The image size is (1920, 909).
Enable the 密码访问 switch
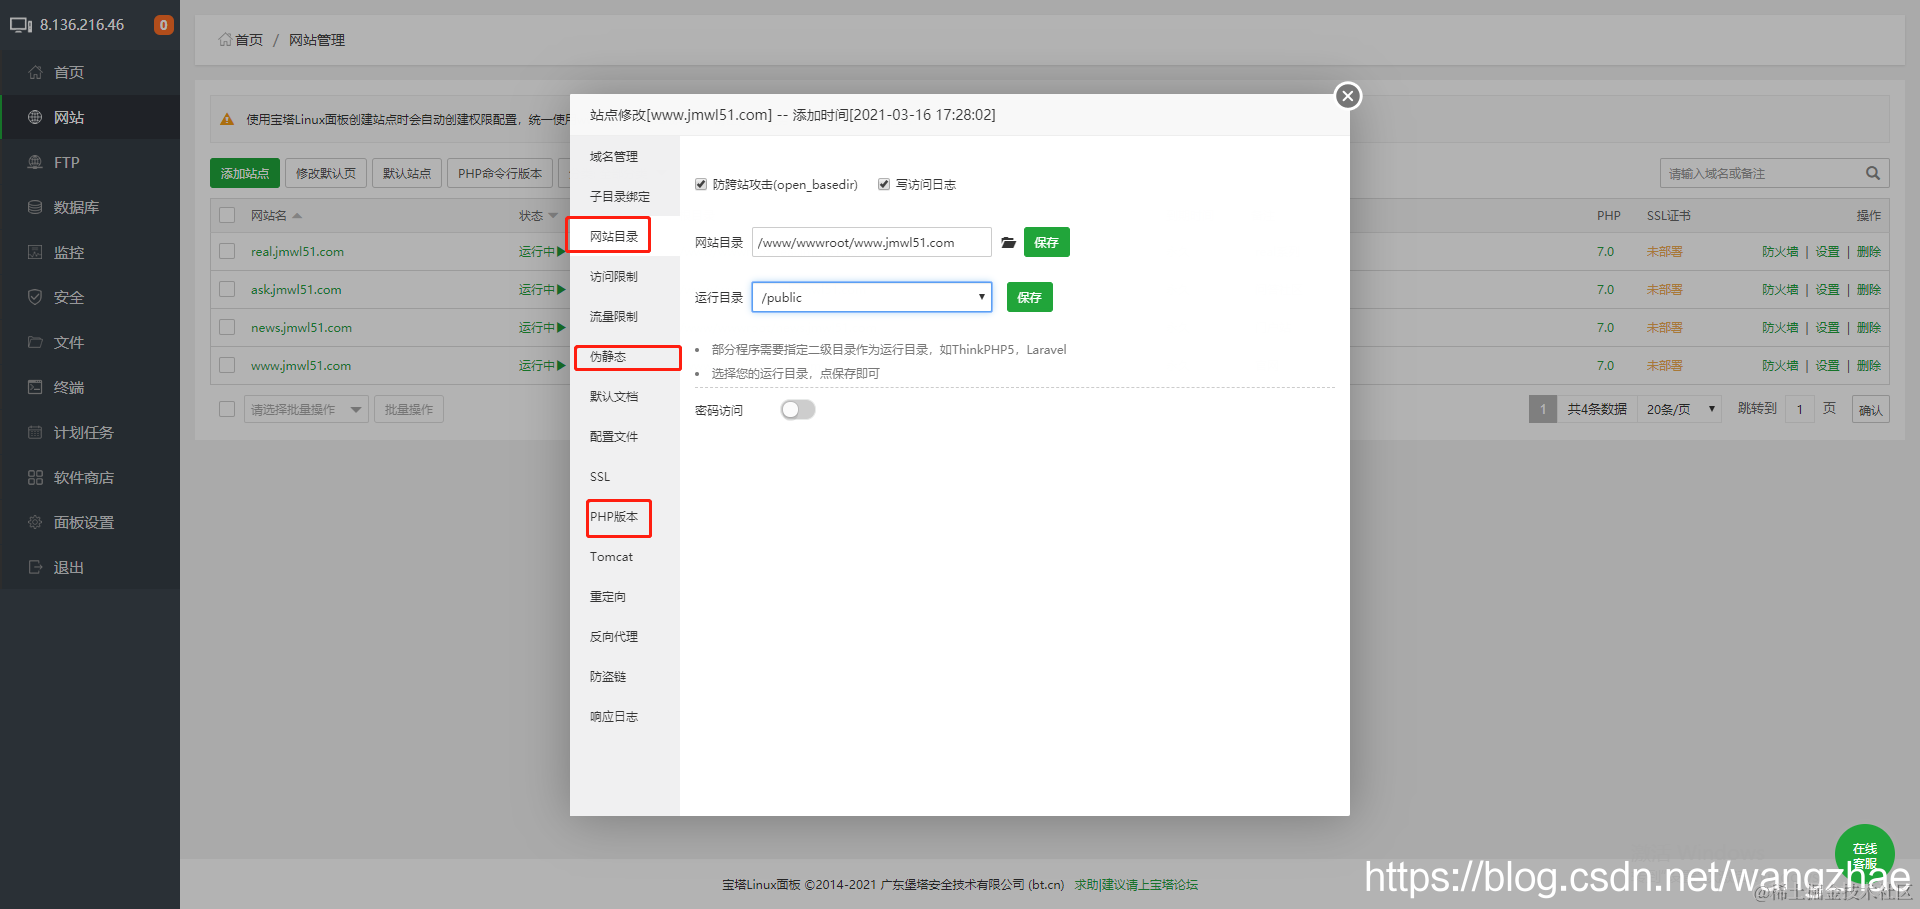coord(798,410)
